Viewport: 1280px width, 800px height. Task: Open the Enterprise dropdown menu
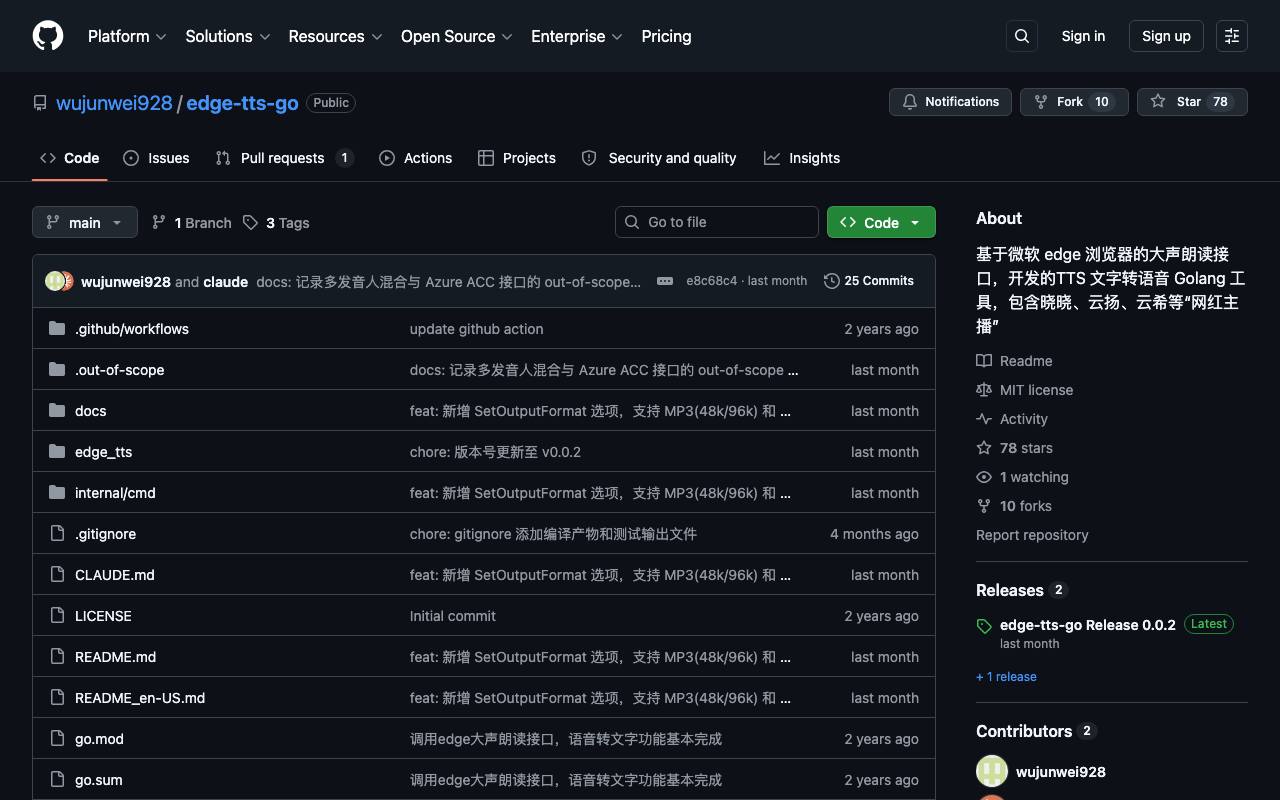pyautogui.click(x=577, y=36)
